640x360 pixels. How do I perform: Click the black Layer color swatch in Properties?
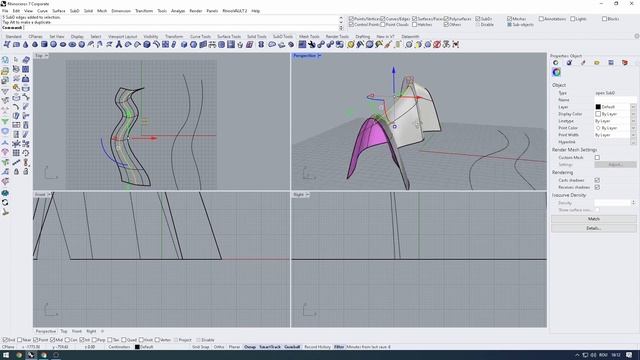[x=598, y=107]
